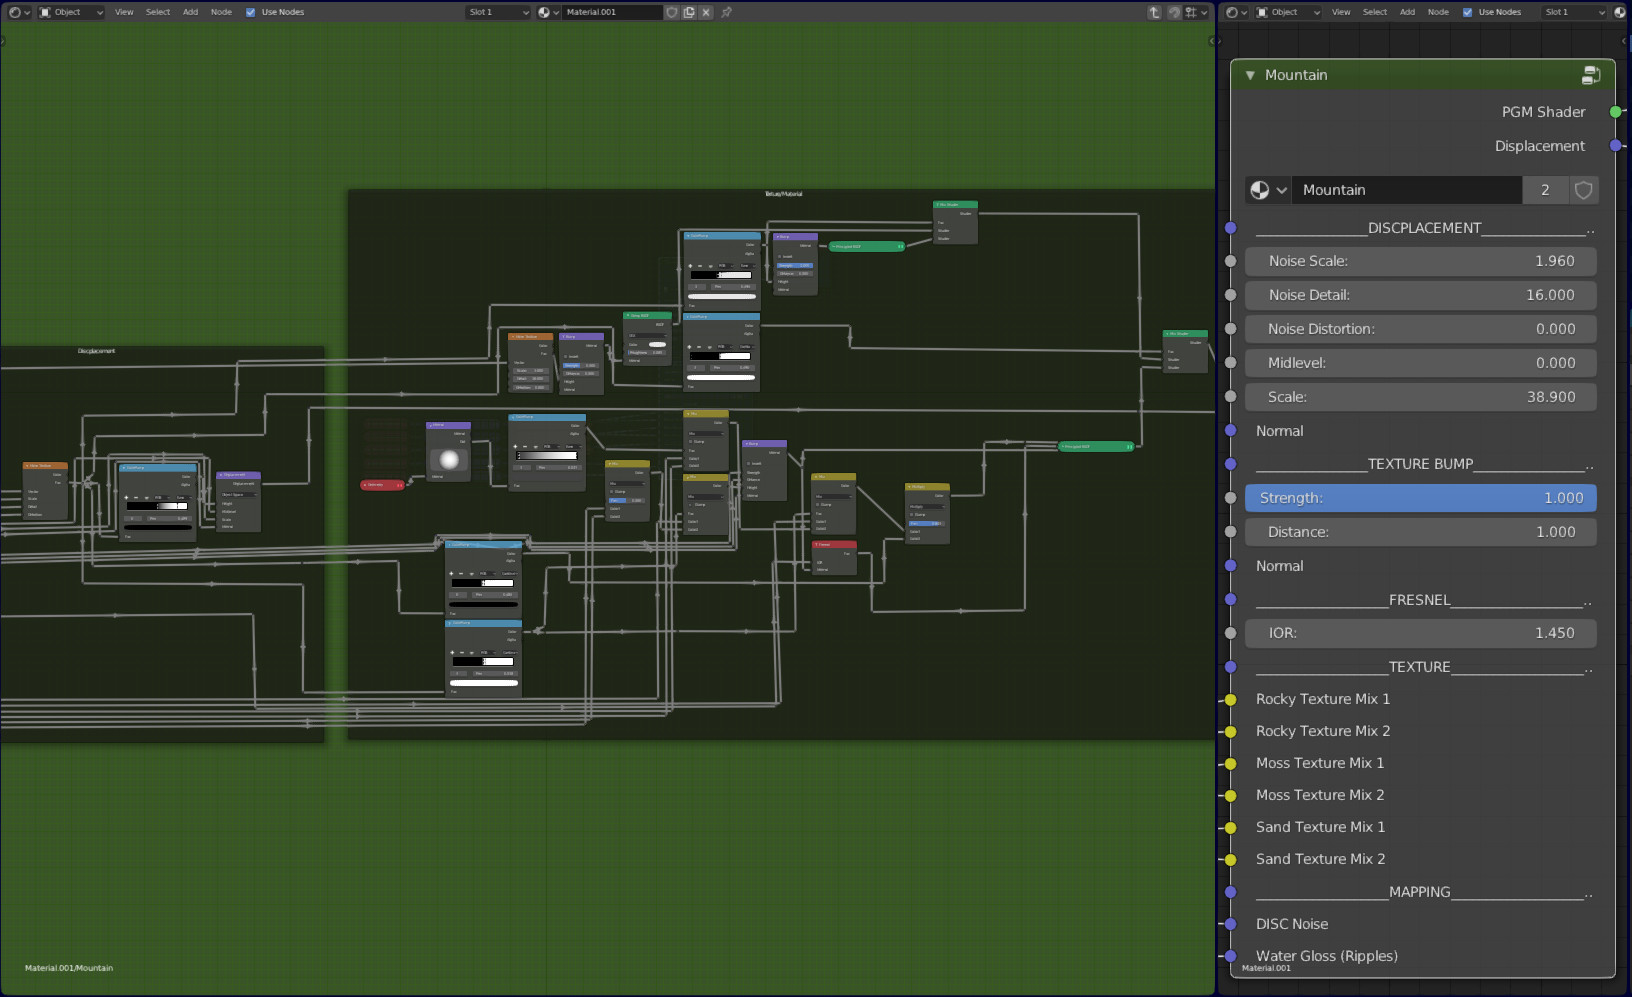
Task: Open the Object shader type dropdown
Action: coord(70,12)
